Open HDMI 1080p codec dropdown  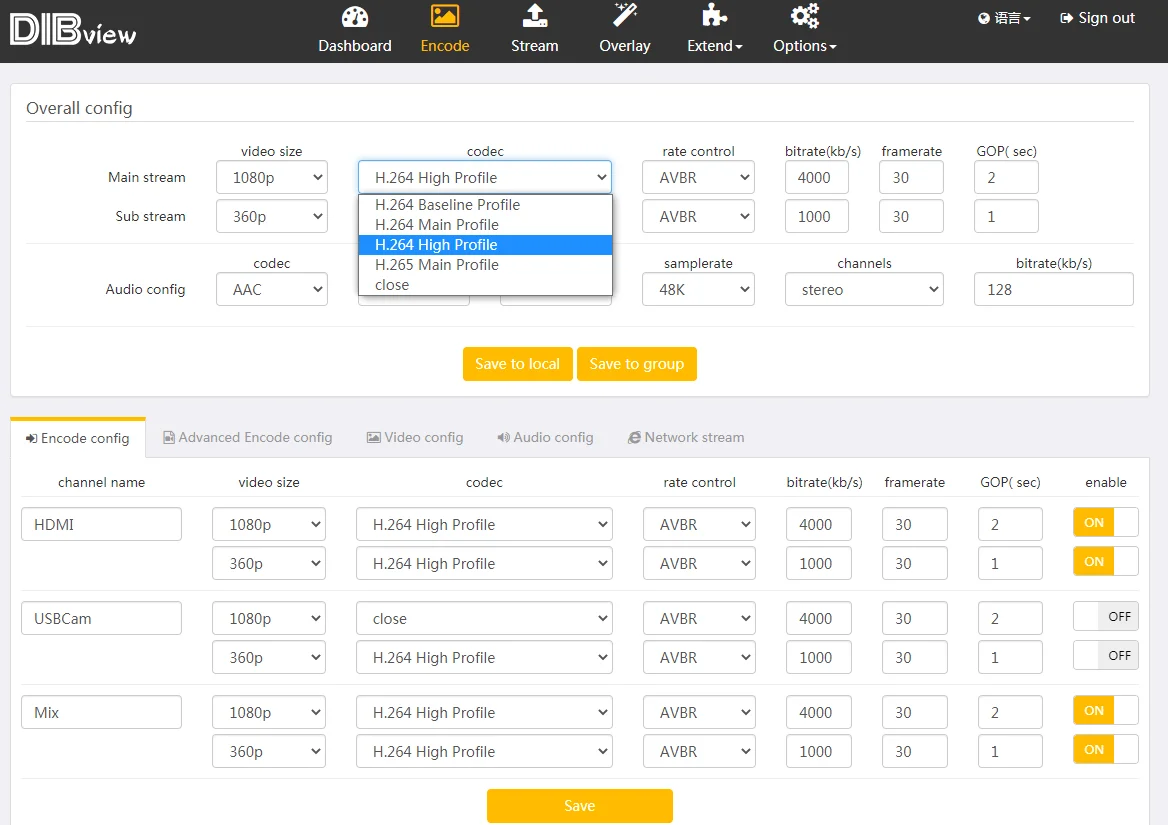484,525
